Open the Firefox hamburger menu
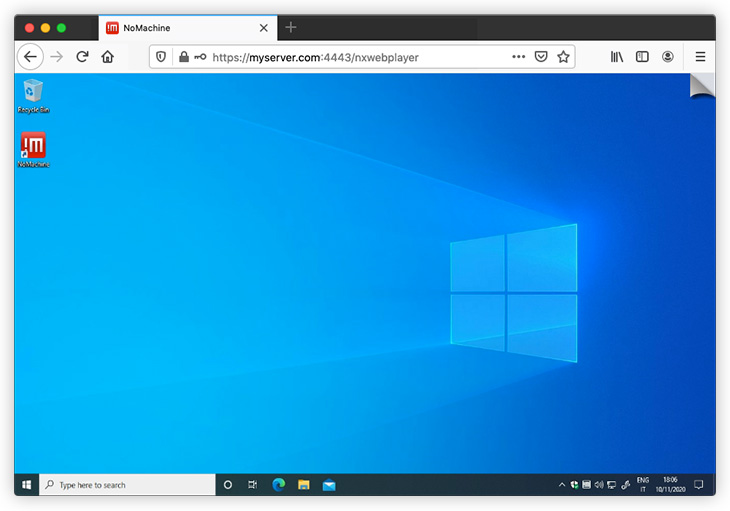 pos(700,57)
